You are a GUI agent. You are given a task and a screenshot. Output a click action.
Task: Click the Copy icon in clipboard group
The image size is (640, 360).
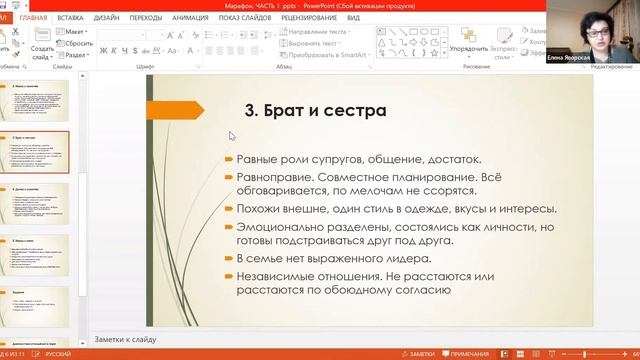coord(16,43)
